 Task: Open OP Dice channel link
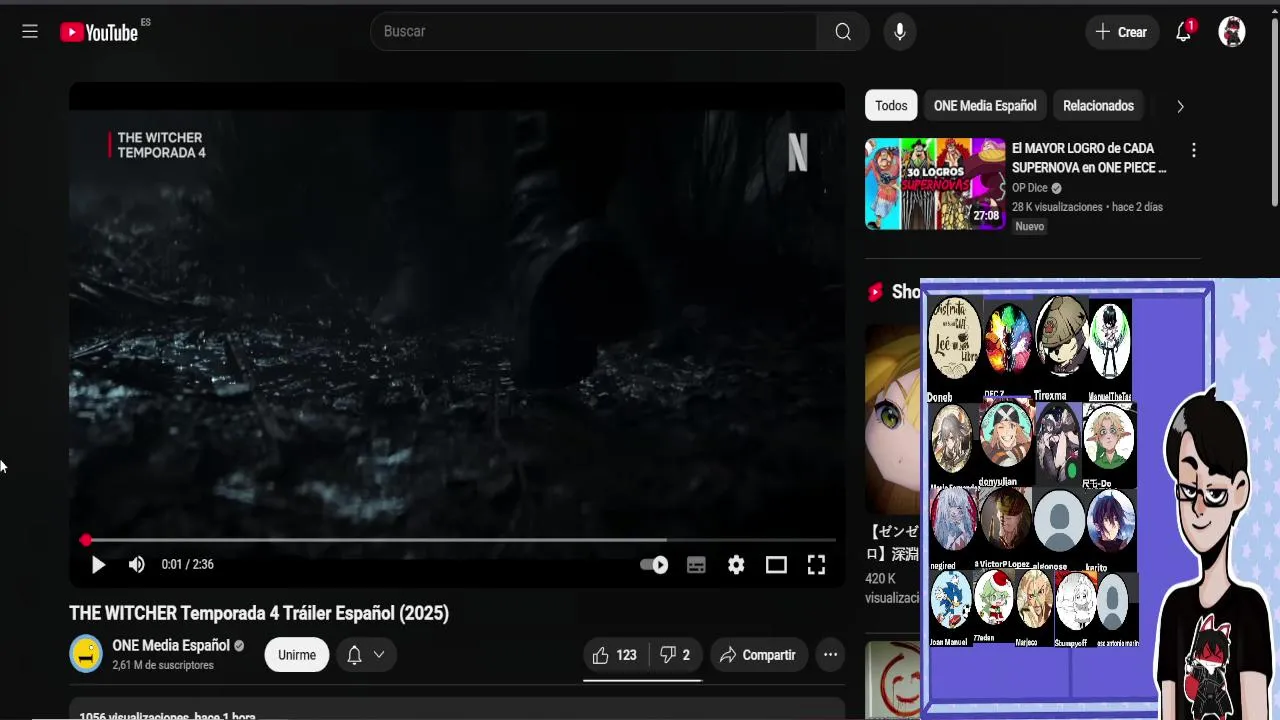coord(1030,188)
